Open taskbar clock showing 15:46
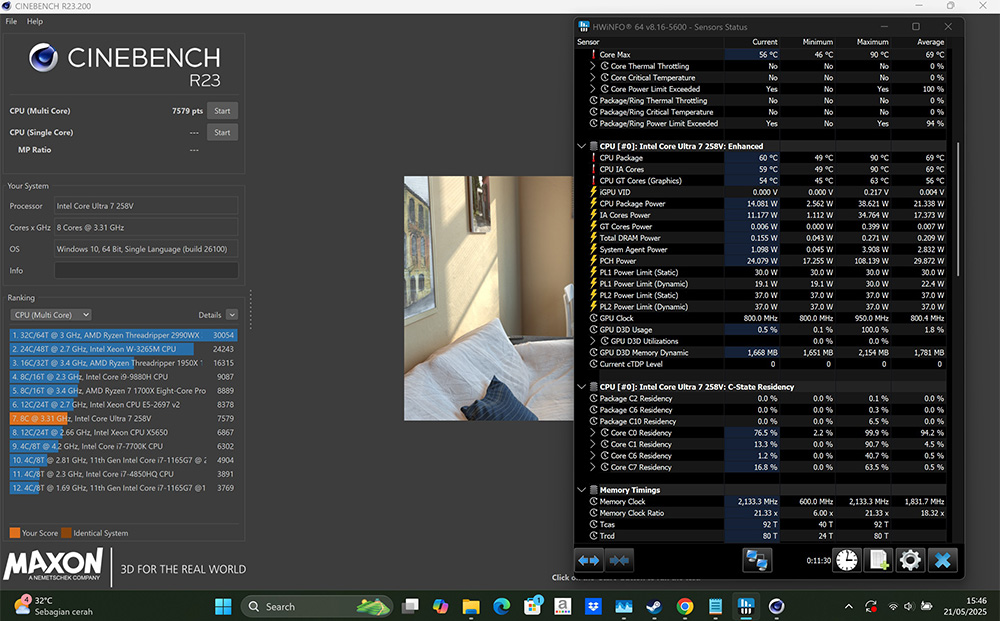Viewport: 1000px width, 621px height. coord(966,606)
